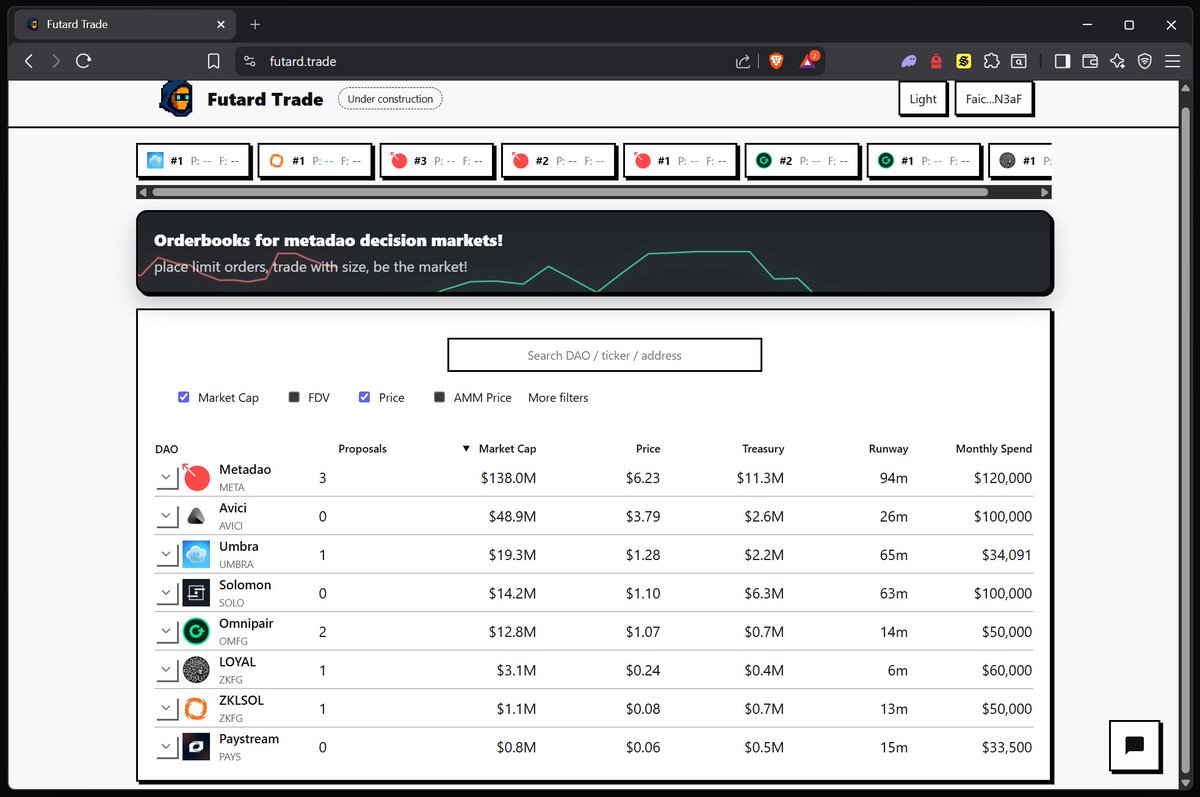Expand the Paystream row

pyautogui.click(x=167, y=748)
